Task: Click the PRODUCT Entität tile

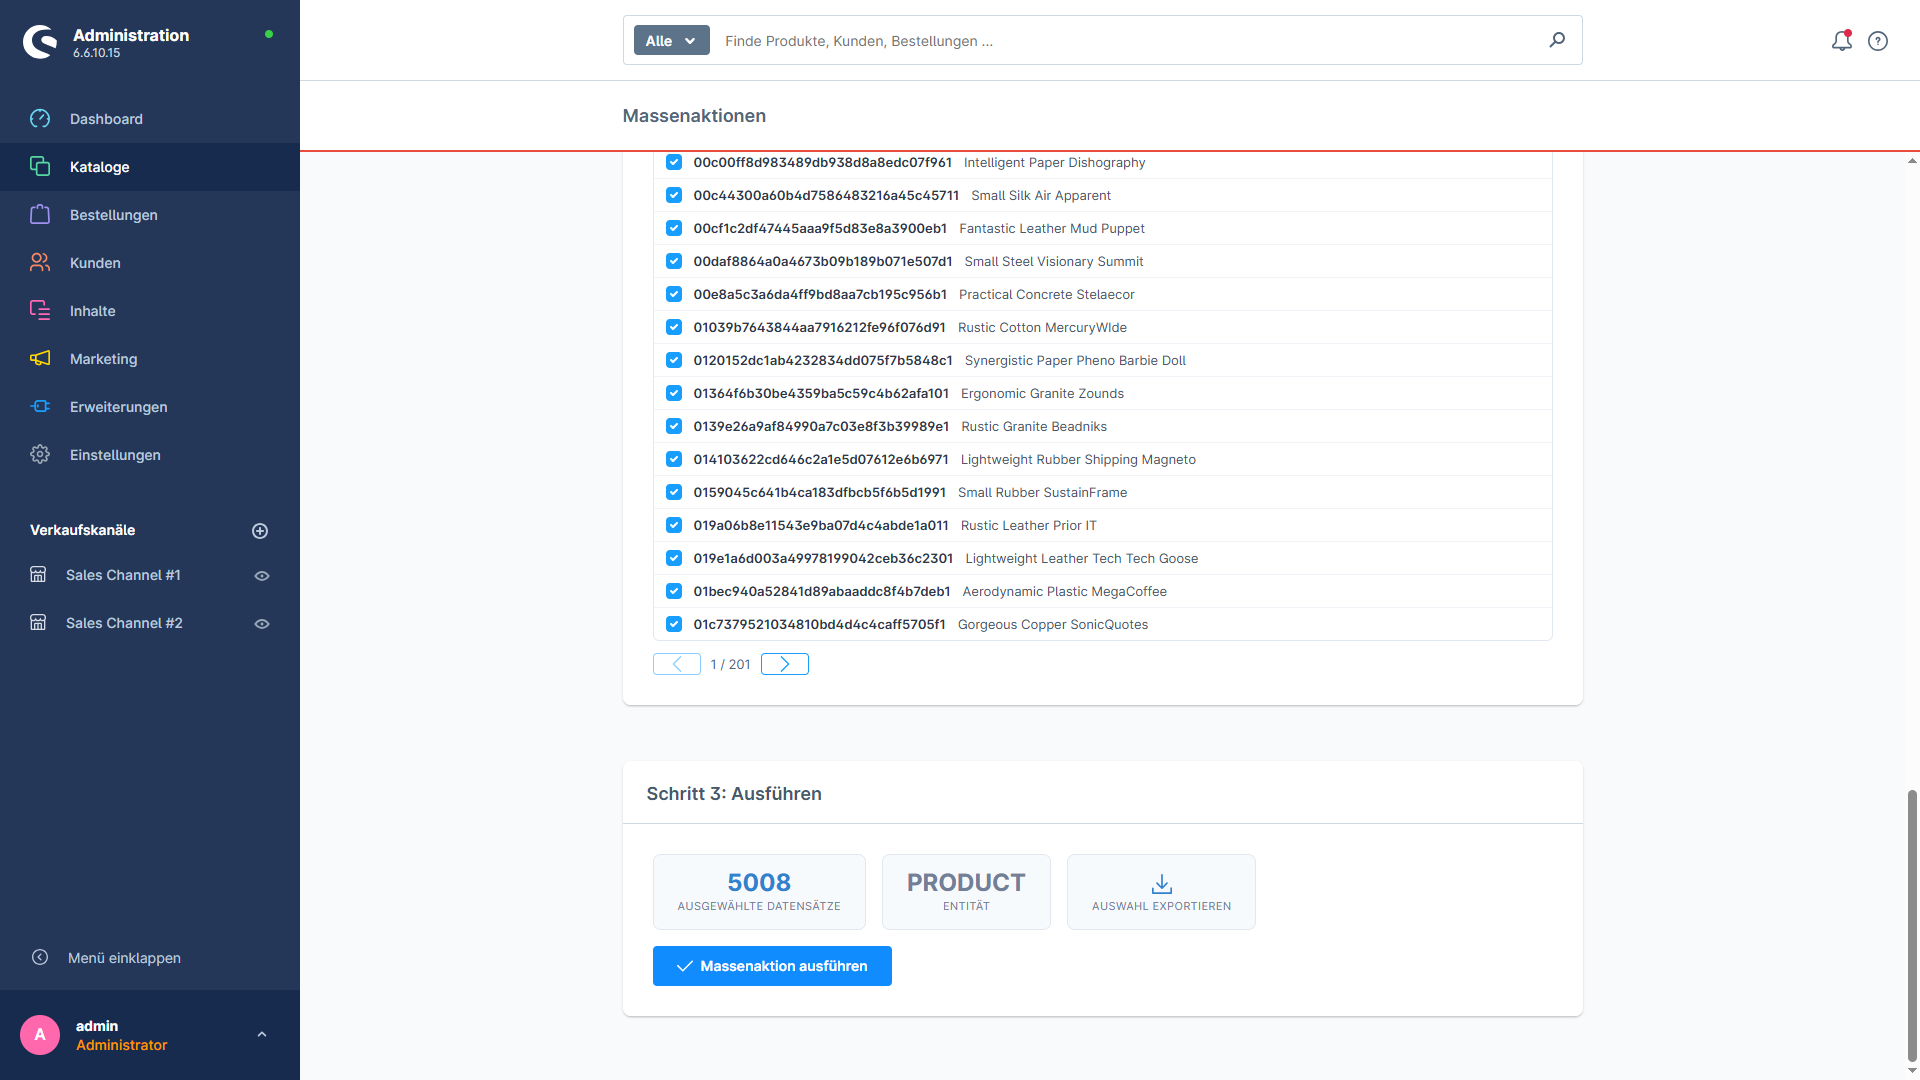Action: (966, 892)
